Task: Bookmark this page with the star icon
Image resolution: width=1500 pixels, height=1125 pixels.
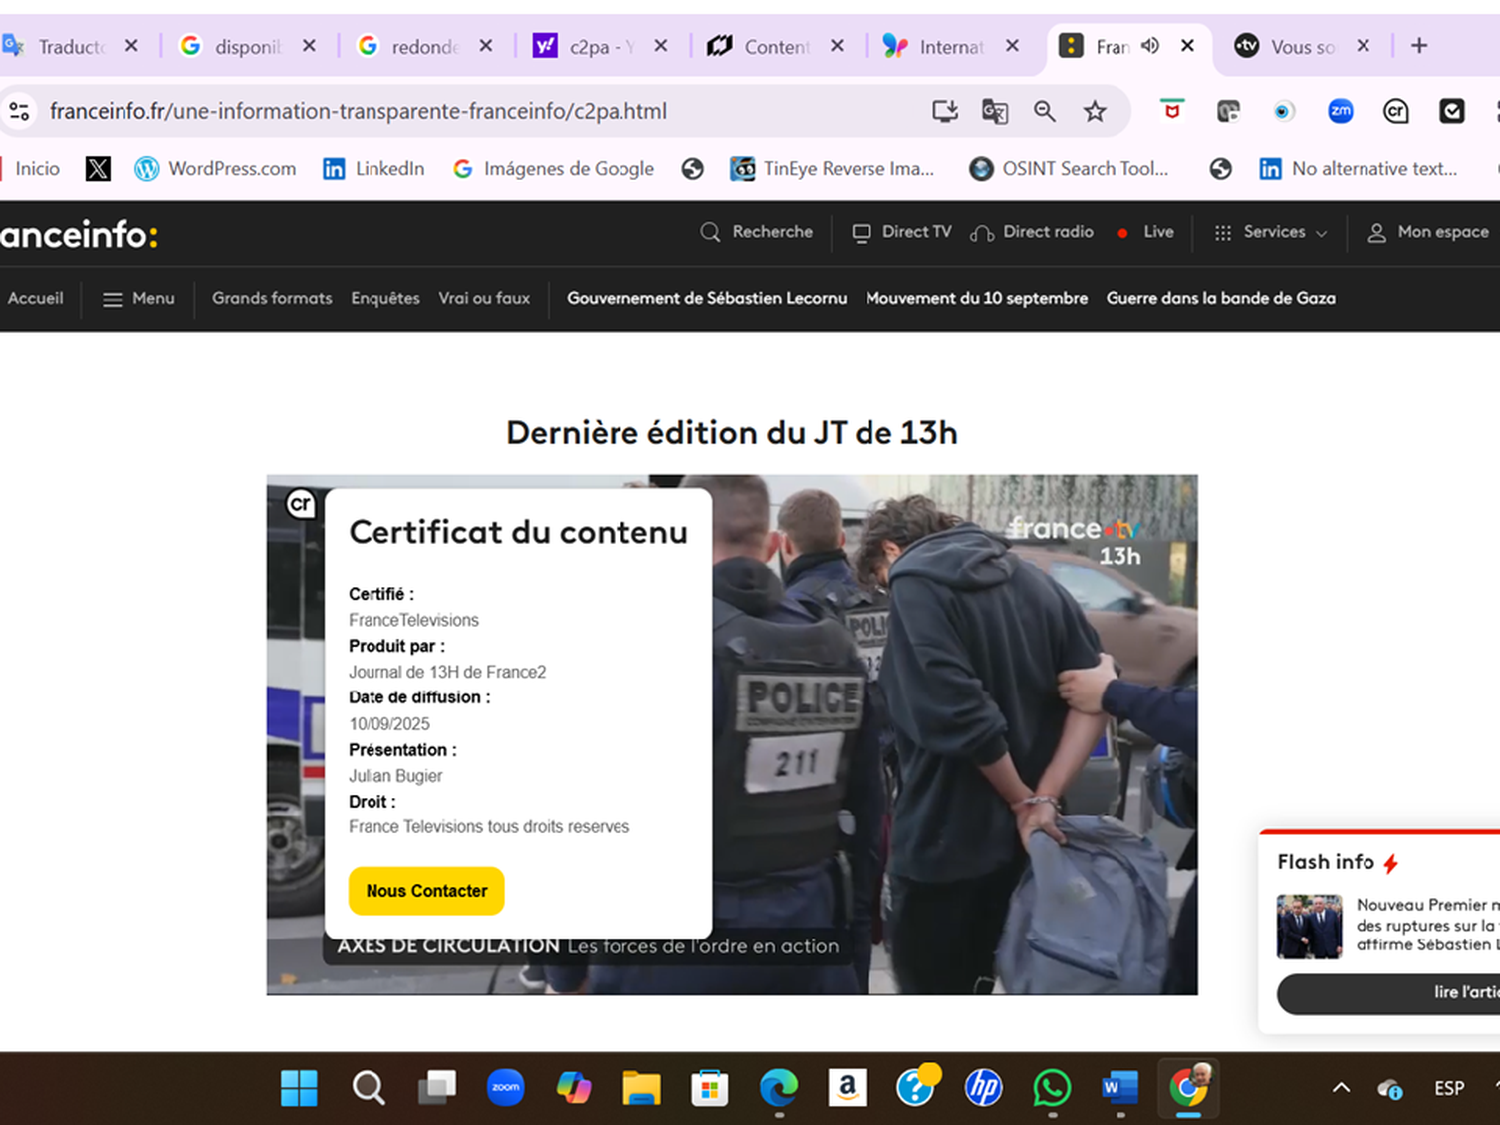Action: tap(1095, 111)
